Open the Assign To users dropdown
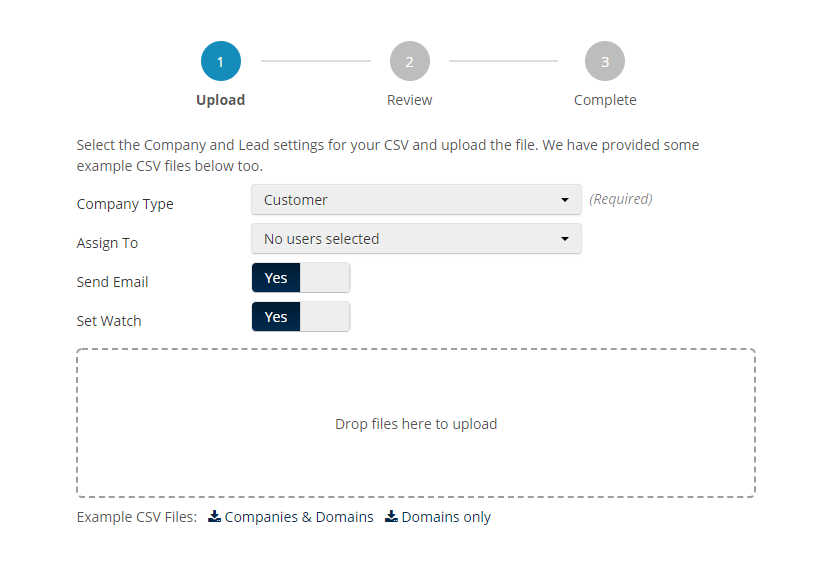Viewport: 828px width, 565px height. tap(415, 239)
